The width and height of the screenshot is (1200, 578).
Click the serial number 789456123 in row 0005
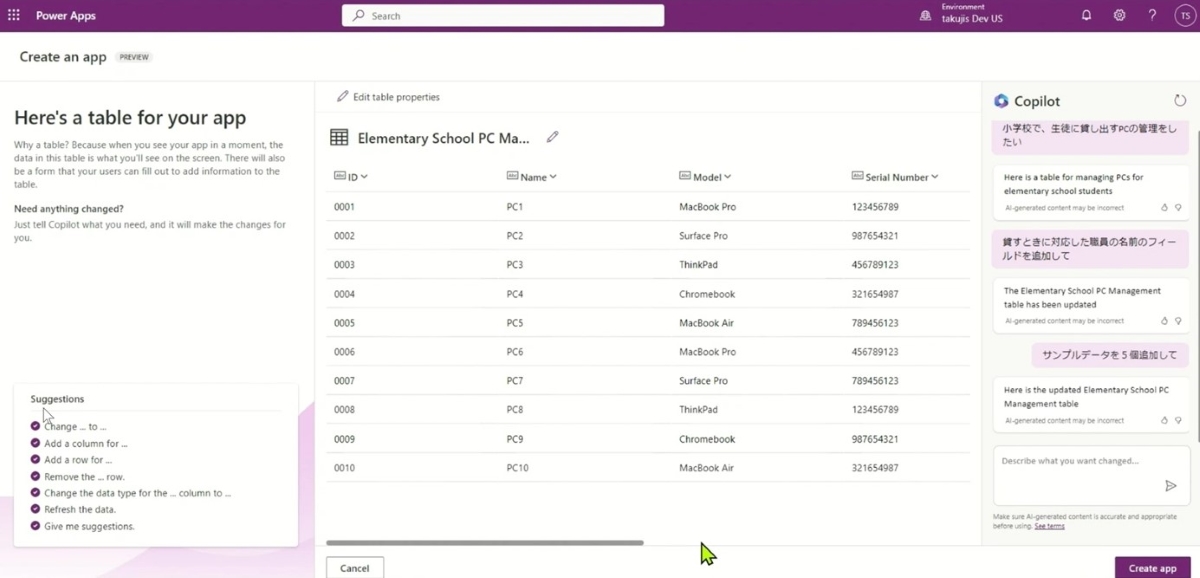pyautogui.click(x=875, y=323)
